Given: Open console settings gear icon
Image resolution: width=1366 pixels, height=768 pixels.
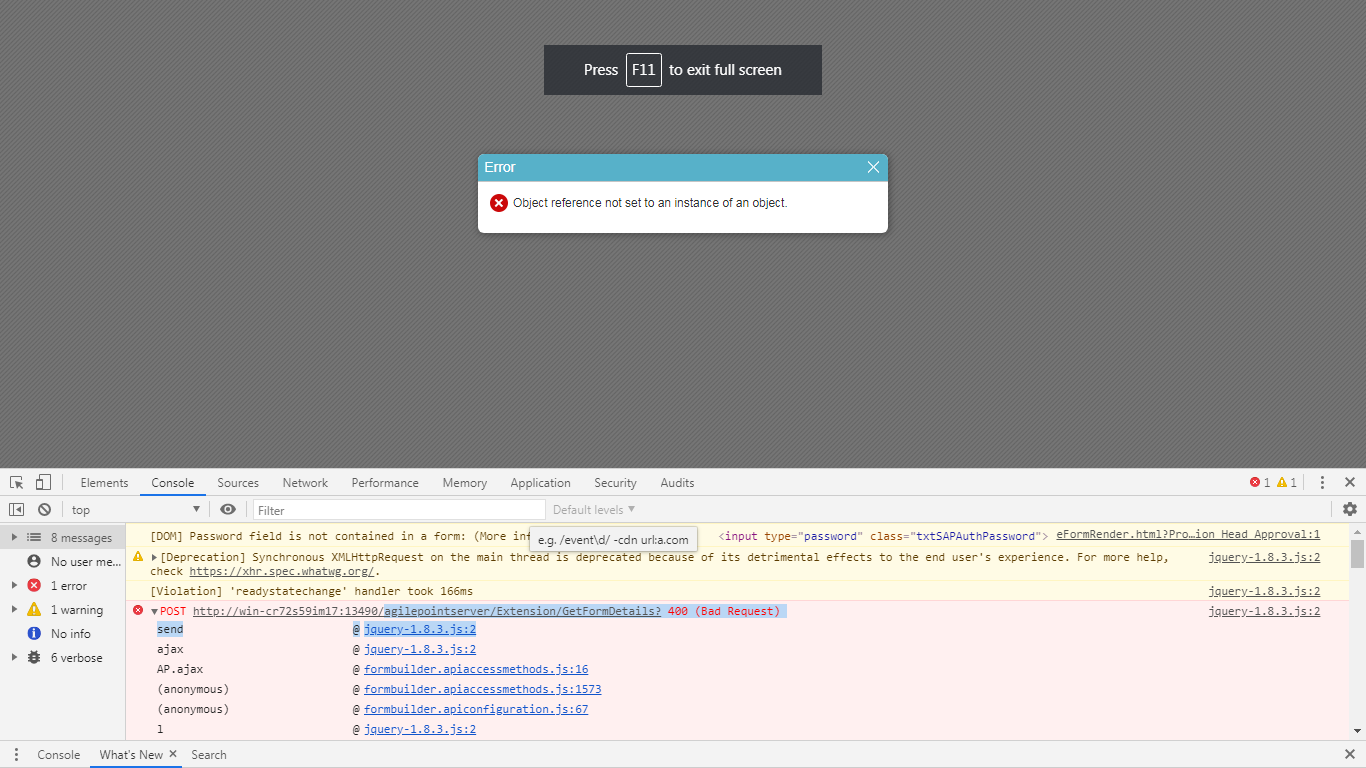Looking at the screenshot, I should (1349, 509).
